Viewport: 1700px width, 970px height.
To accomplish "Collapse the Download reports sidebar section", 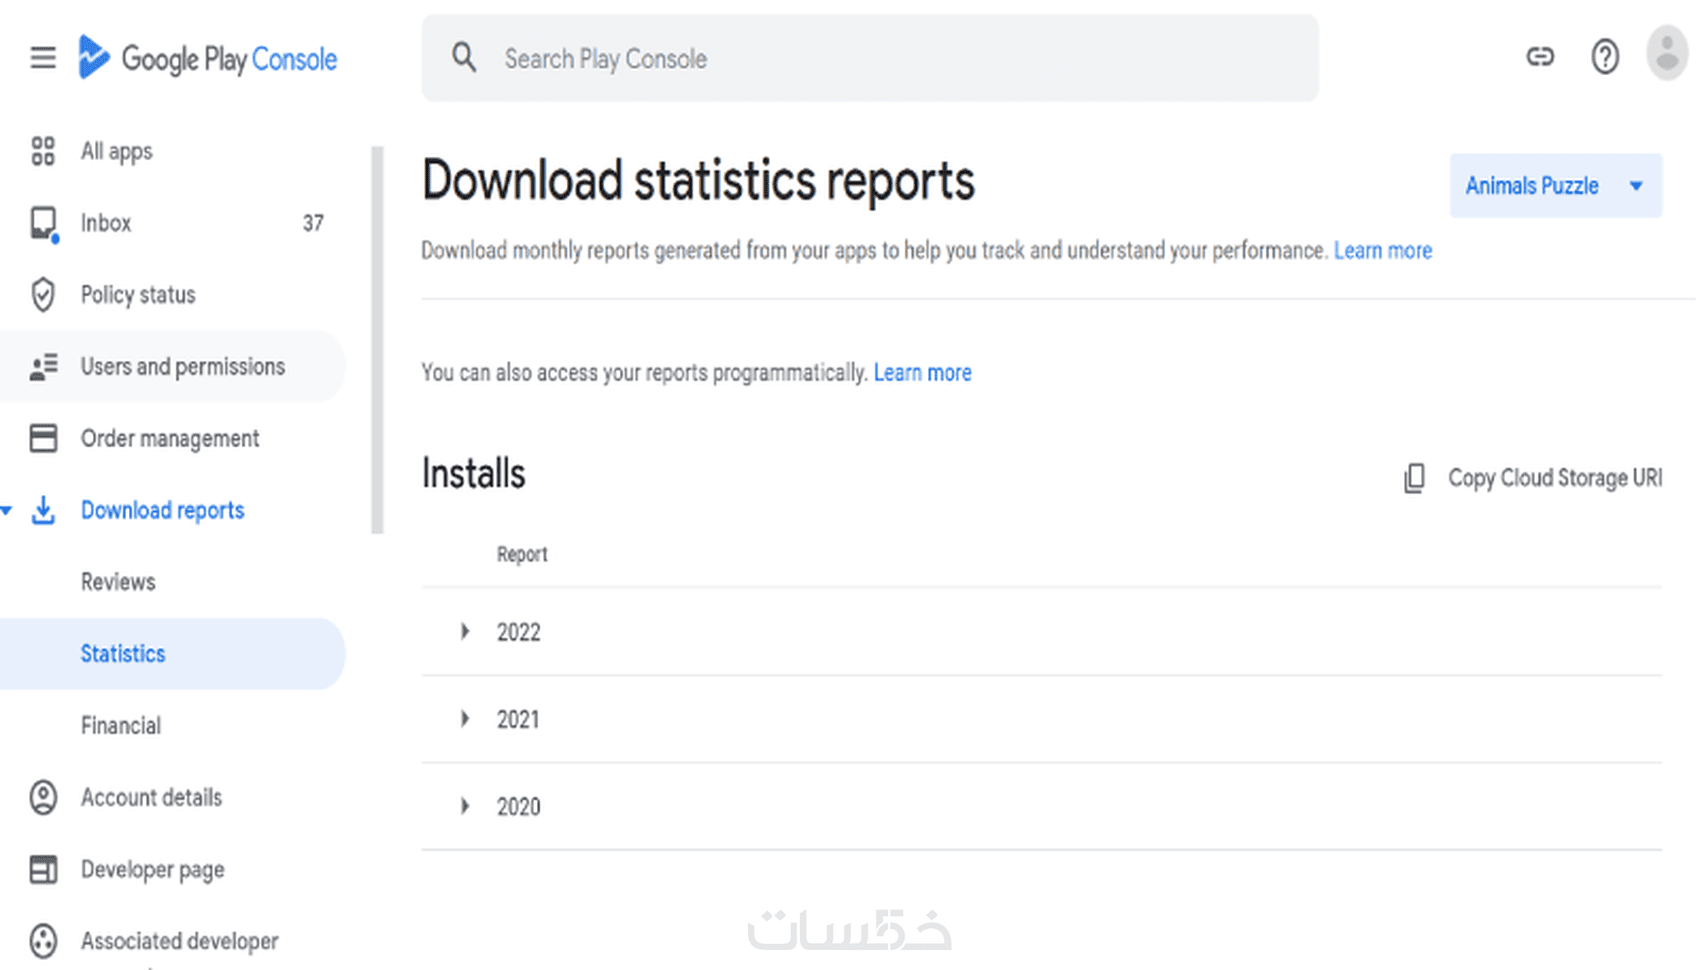I will pyautogui.click(x=8, y=511).
